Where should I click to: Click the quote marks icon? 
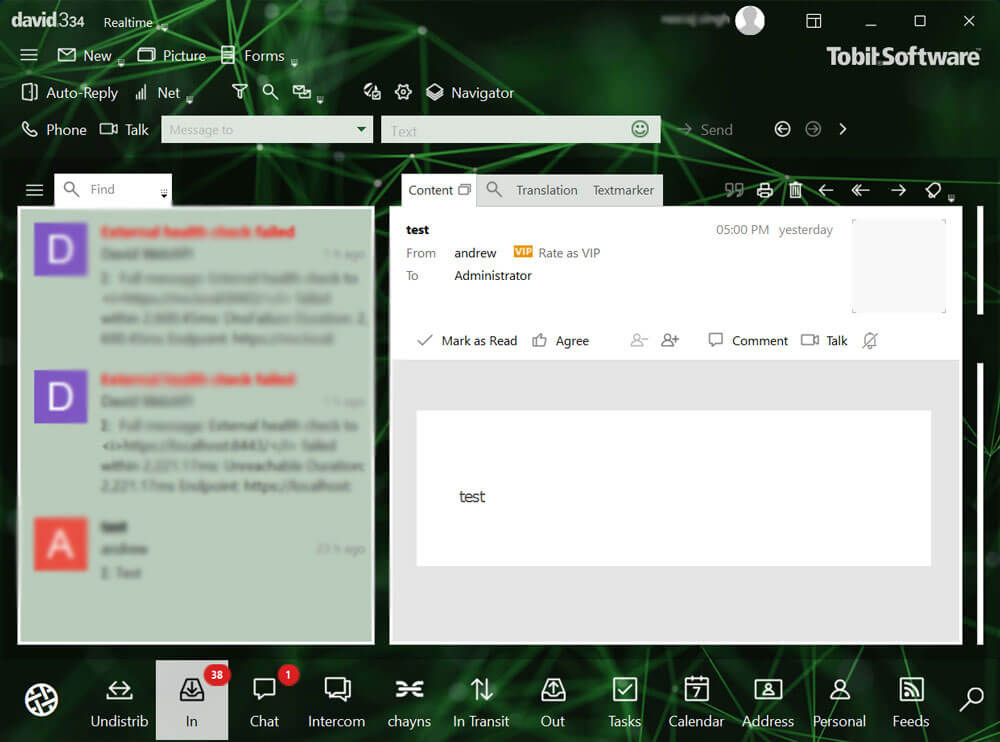(x=734, y=190)
